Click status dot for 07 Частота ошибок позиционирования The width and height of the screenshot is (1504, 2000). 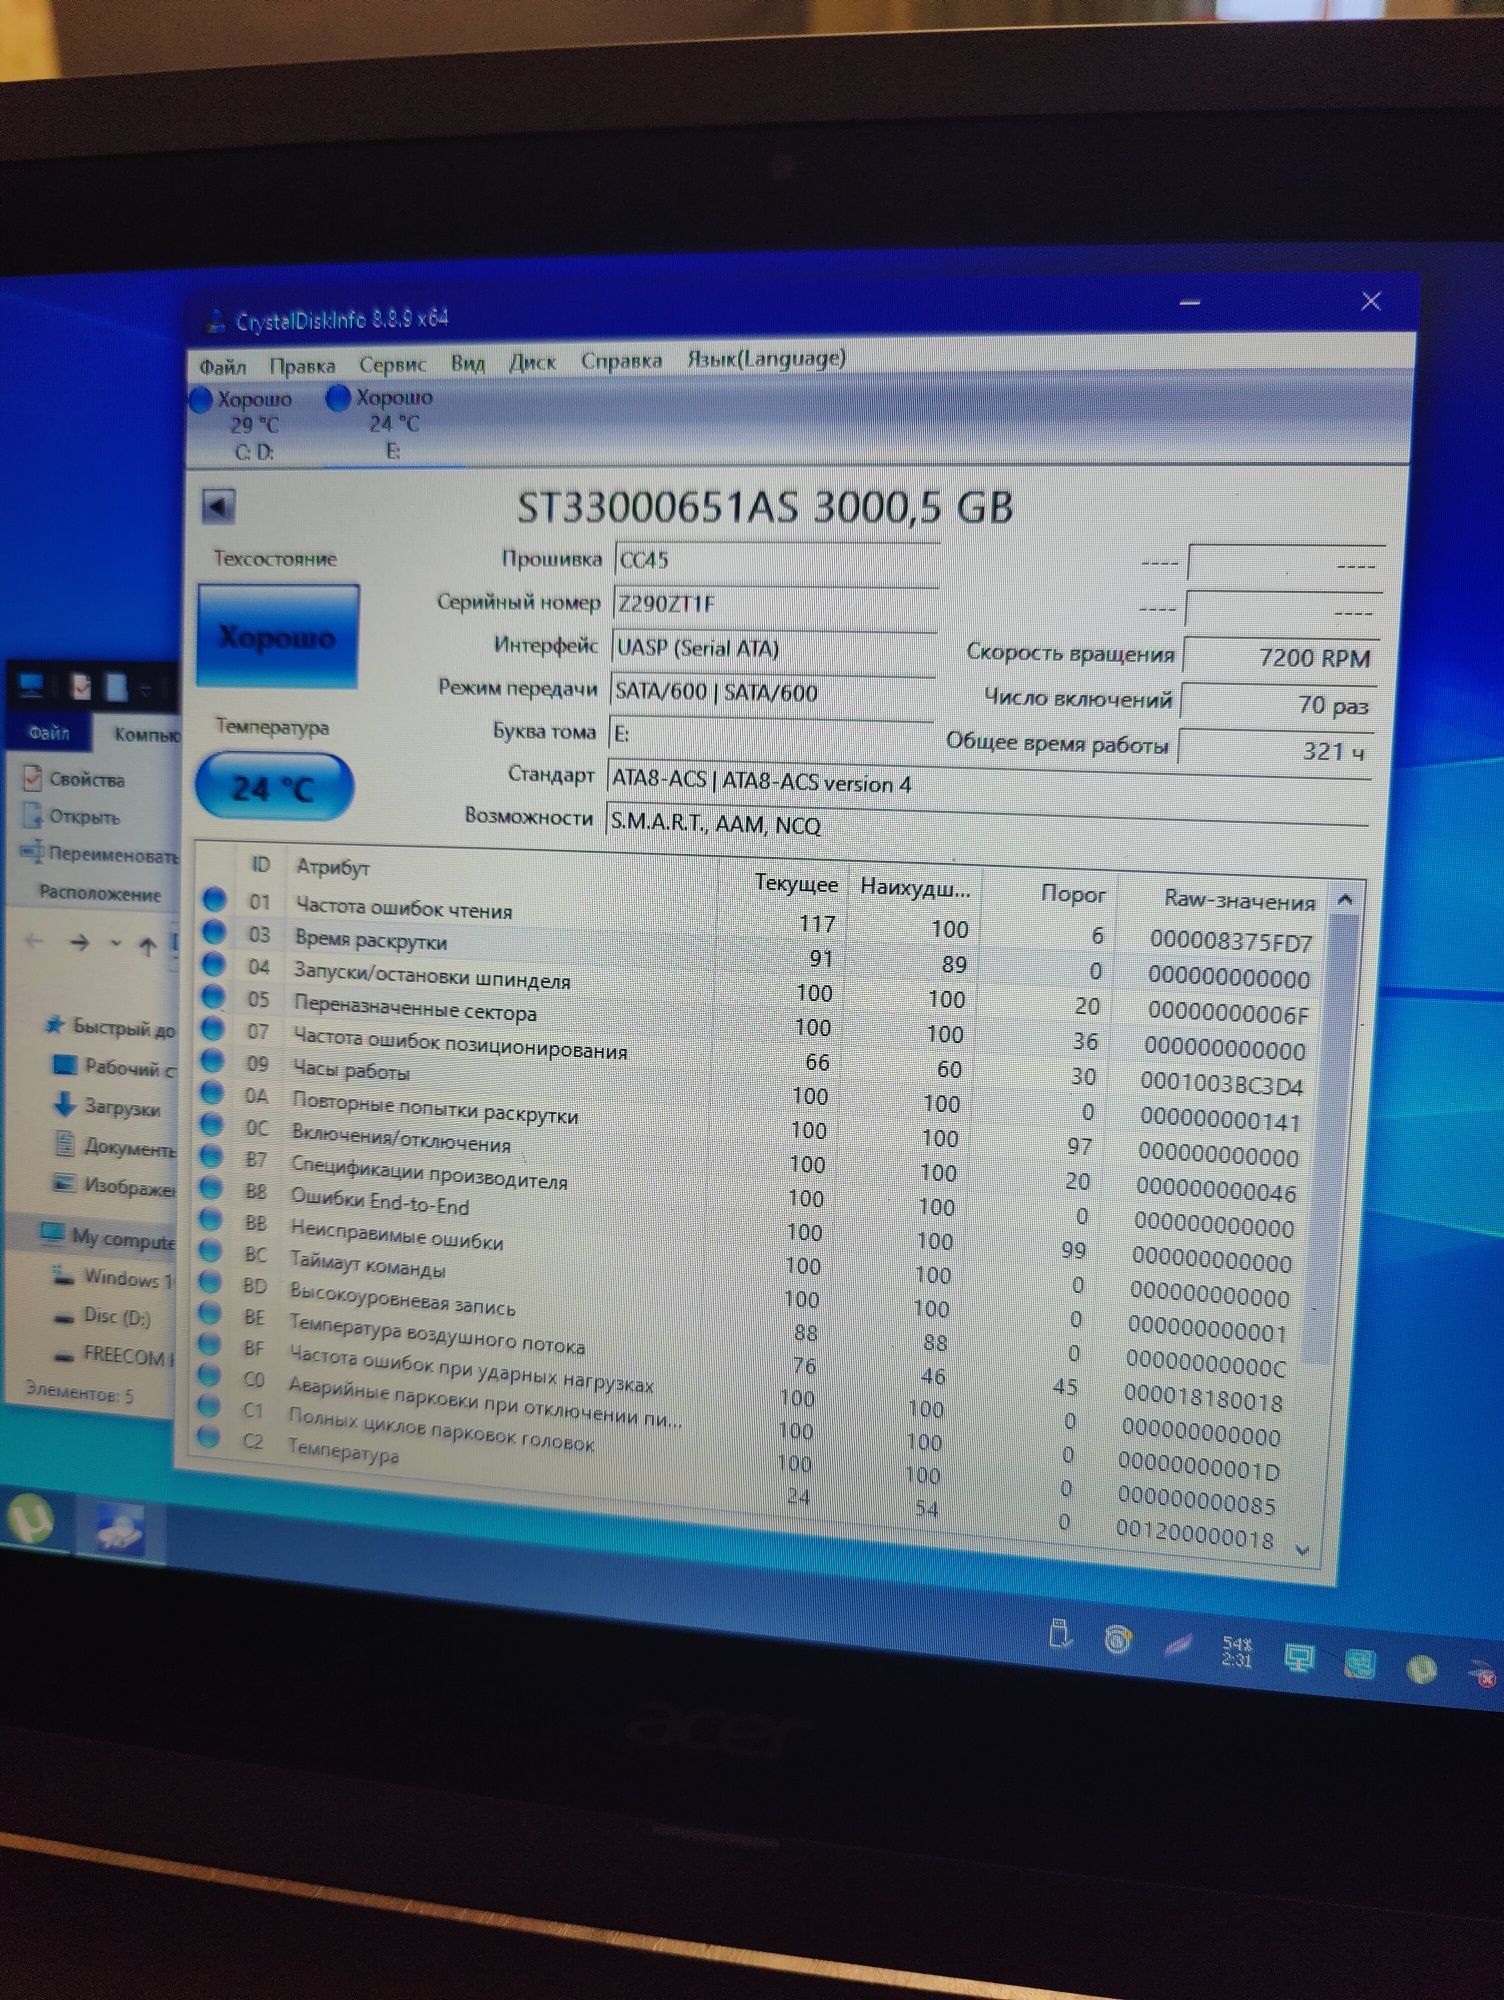212,1028
